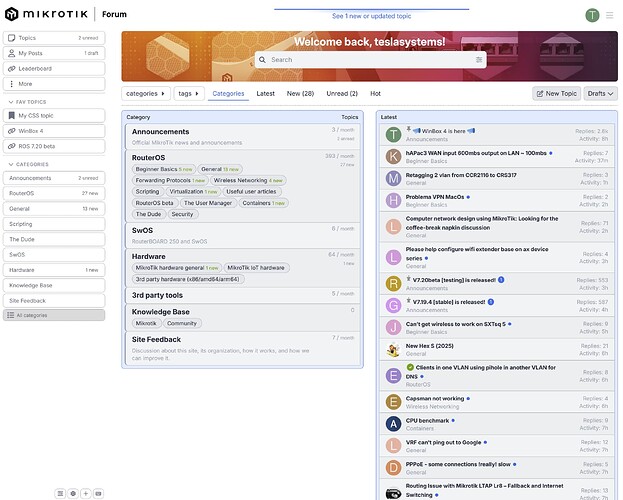This screenshot has width=623, height=500.
Task: Click the keyboard shortcuts icon in sidebar footer
Action: point(99,493)
